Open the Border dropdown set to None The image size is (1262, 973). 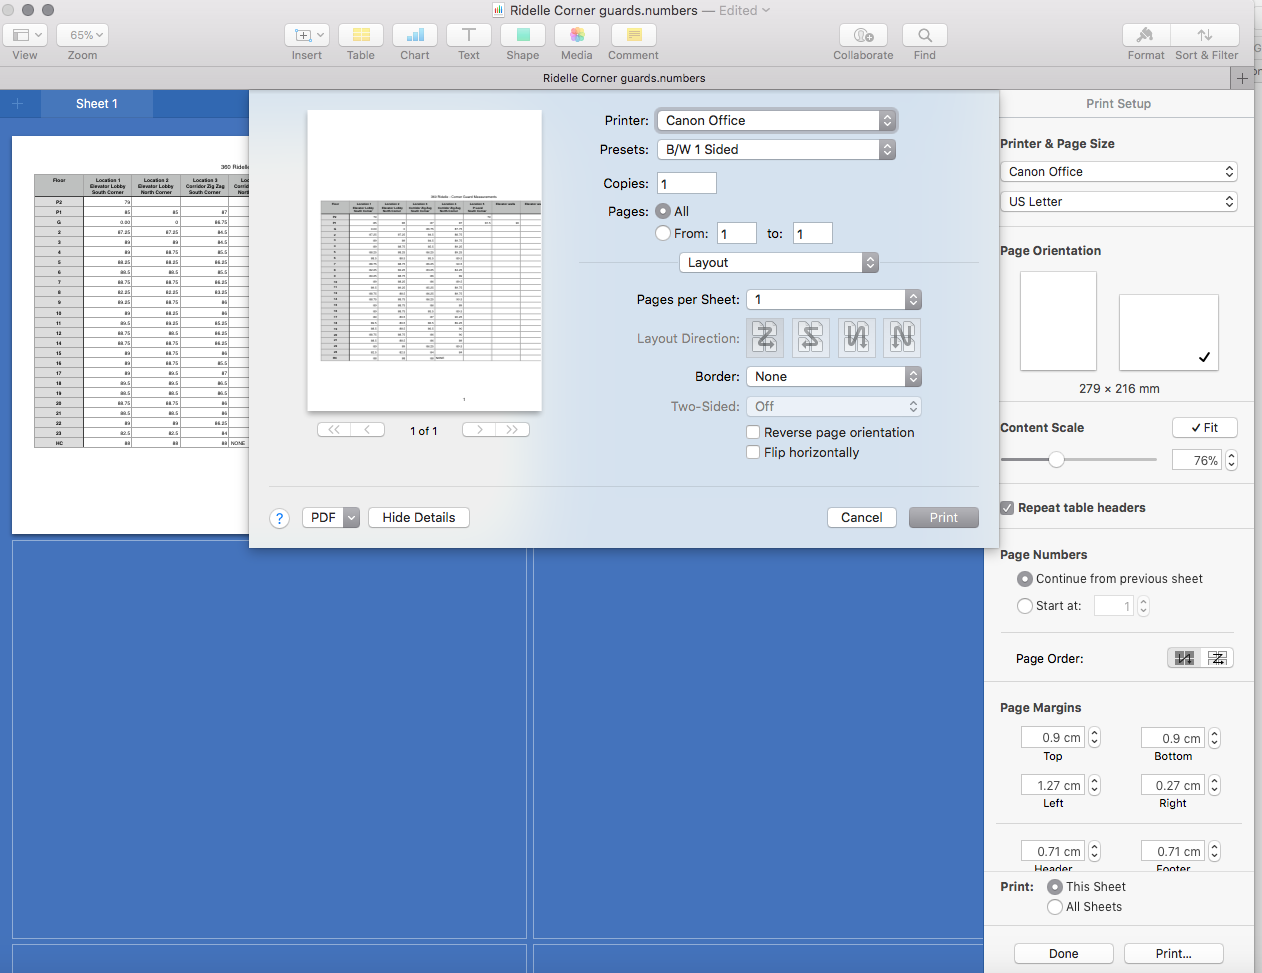coord(833,377)
